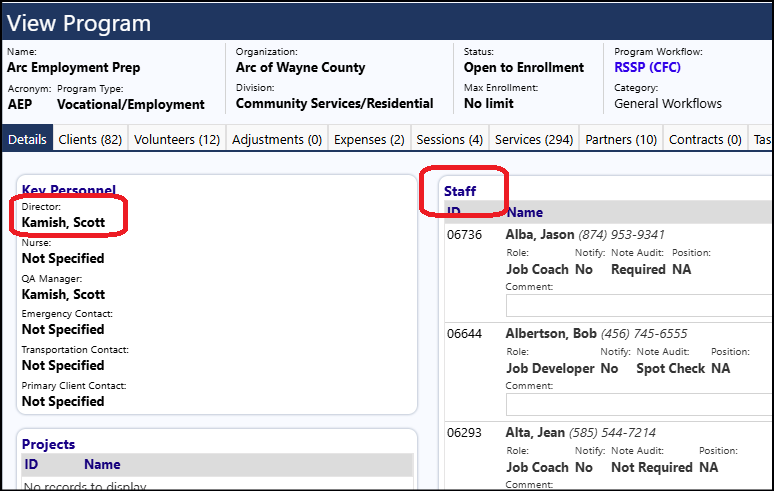Click Jason Alba's Required note audit value

(x=638, y=269)
